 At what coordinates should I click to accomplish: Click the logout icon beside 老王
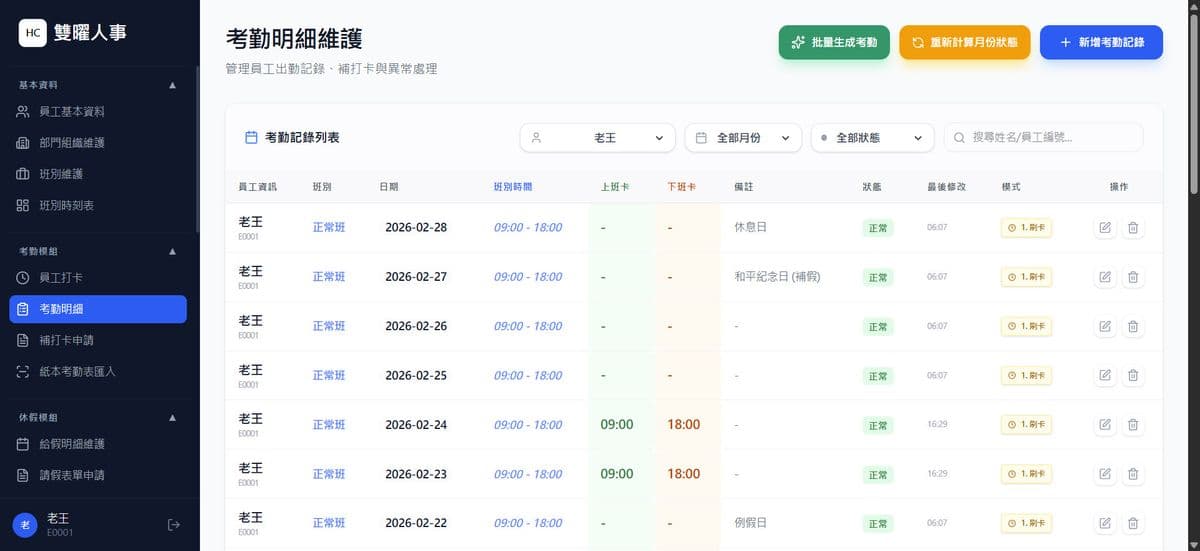point(174,524)
